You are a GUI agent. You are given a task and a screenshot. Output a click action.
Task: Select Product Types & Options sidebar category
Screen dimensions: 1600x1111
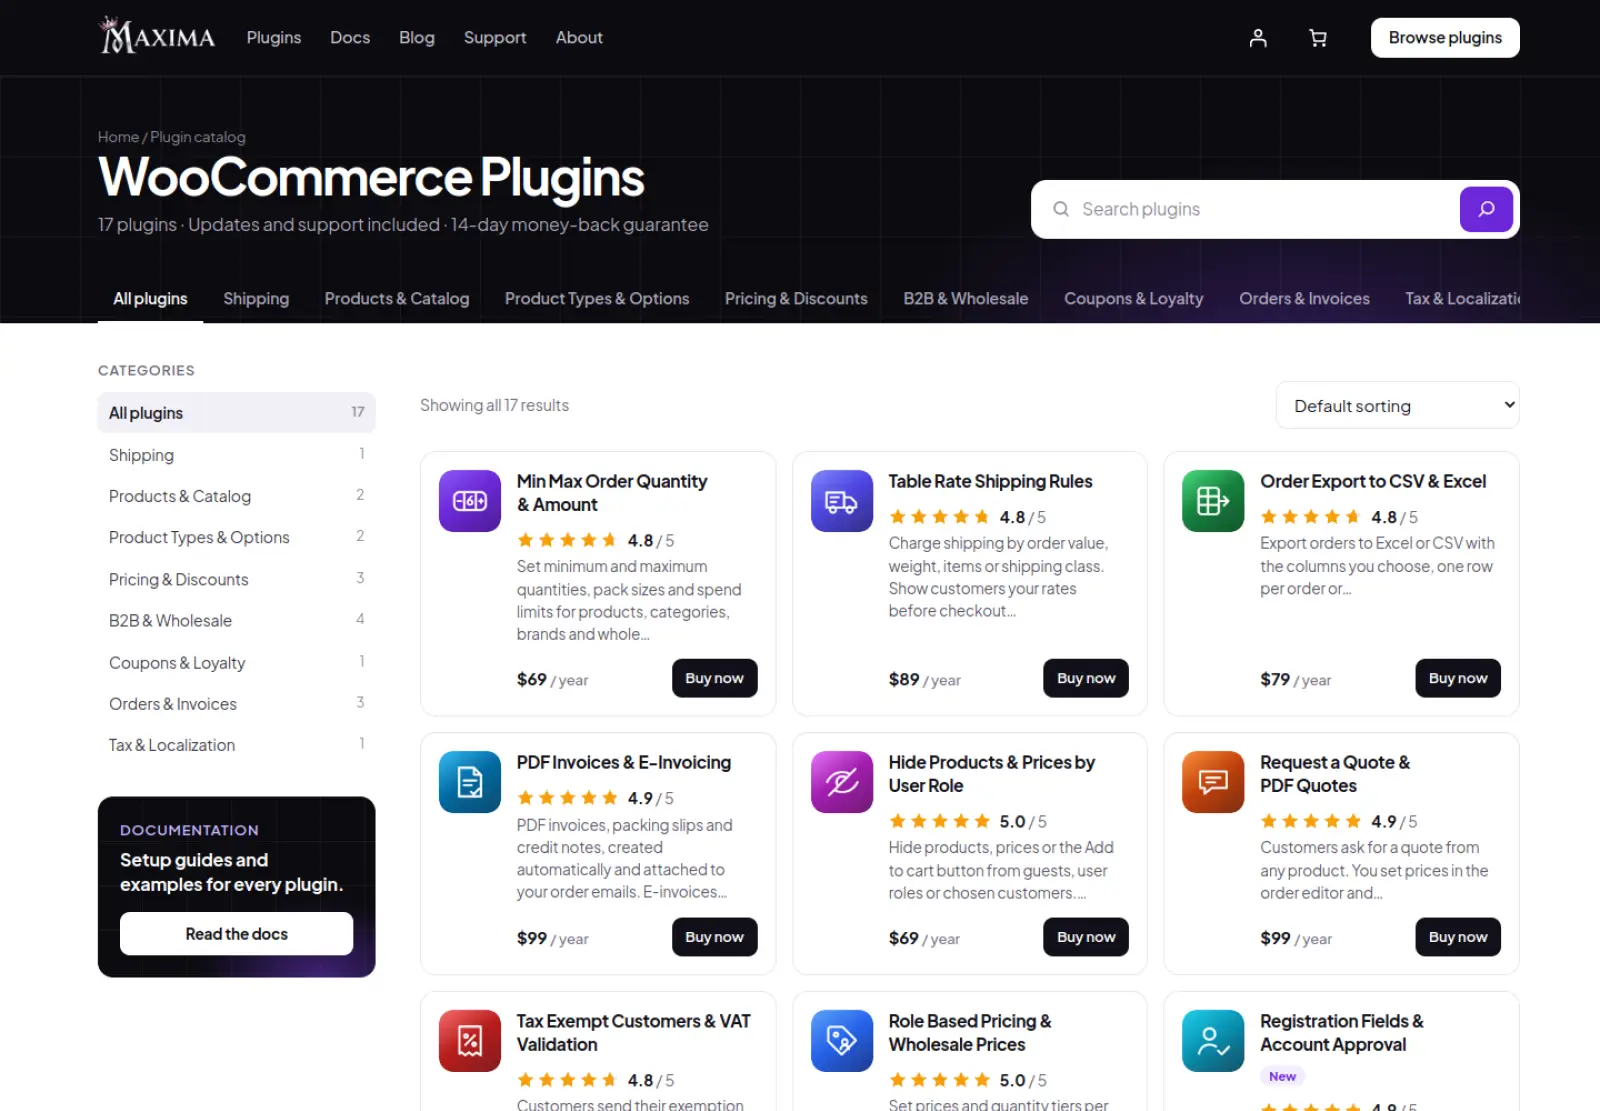point(236,537)
